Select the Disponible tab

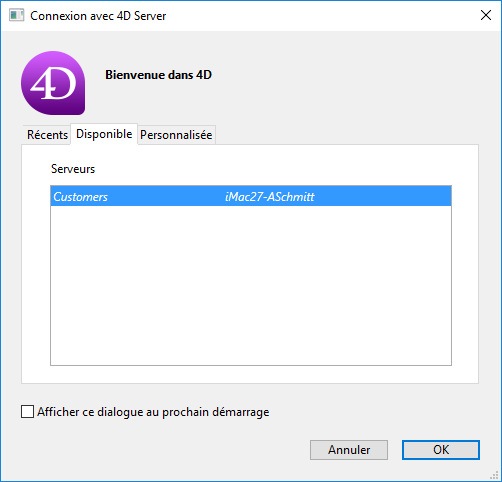click(x=104, y=134)
